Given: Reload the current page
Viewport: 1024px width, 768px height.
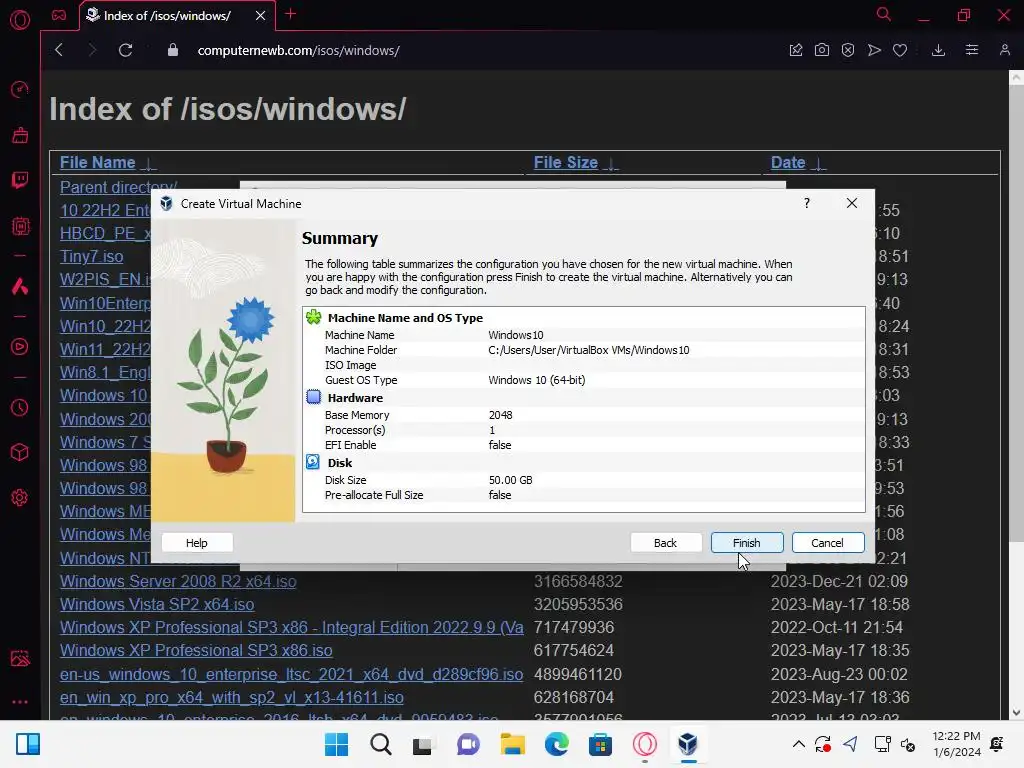Looking at the screenshot, I should pos(125,50).
